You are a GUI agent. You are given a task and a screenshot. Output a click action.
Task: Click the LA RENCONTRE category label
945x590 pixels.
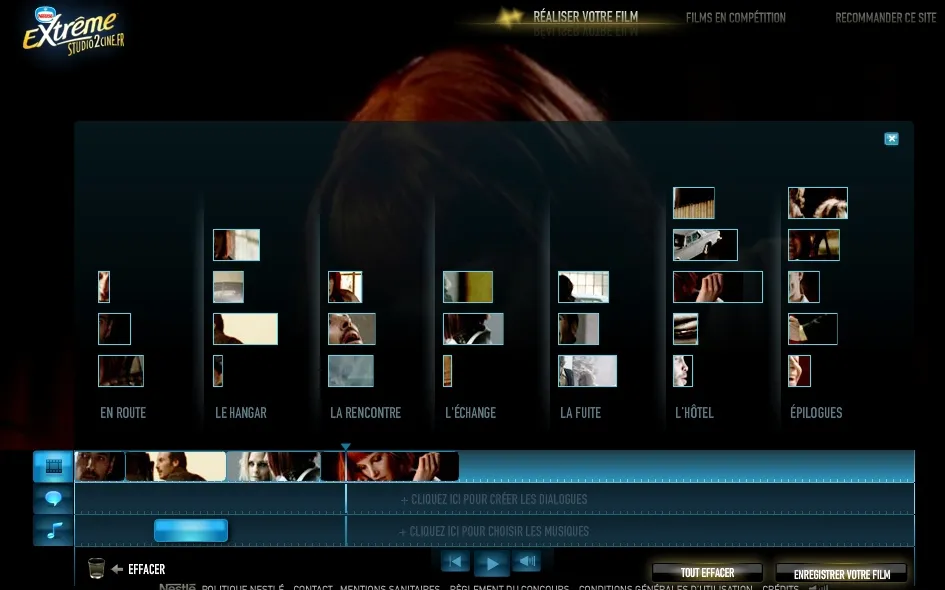click(x=365, y=413)
